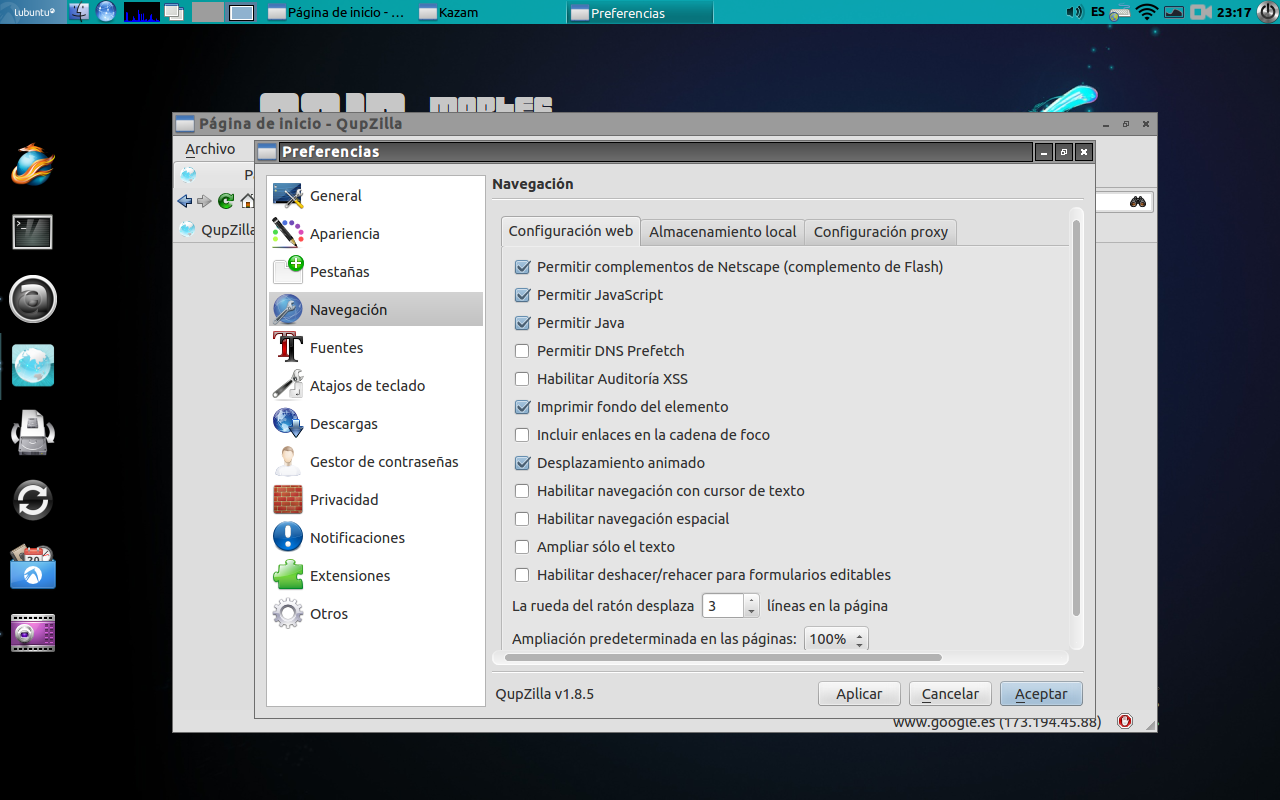The height and width of the screenshot is (800, 1280).
Task: Click the QupZilla reload icon
Action: click(x=226, y=201)
